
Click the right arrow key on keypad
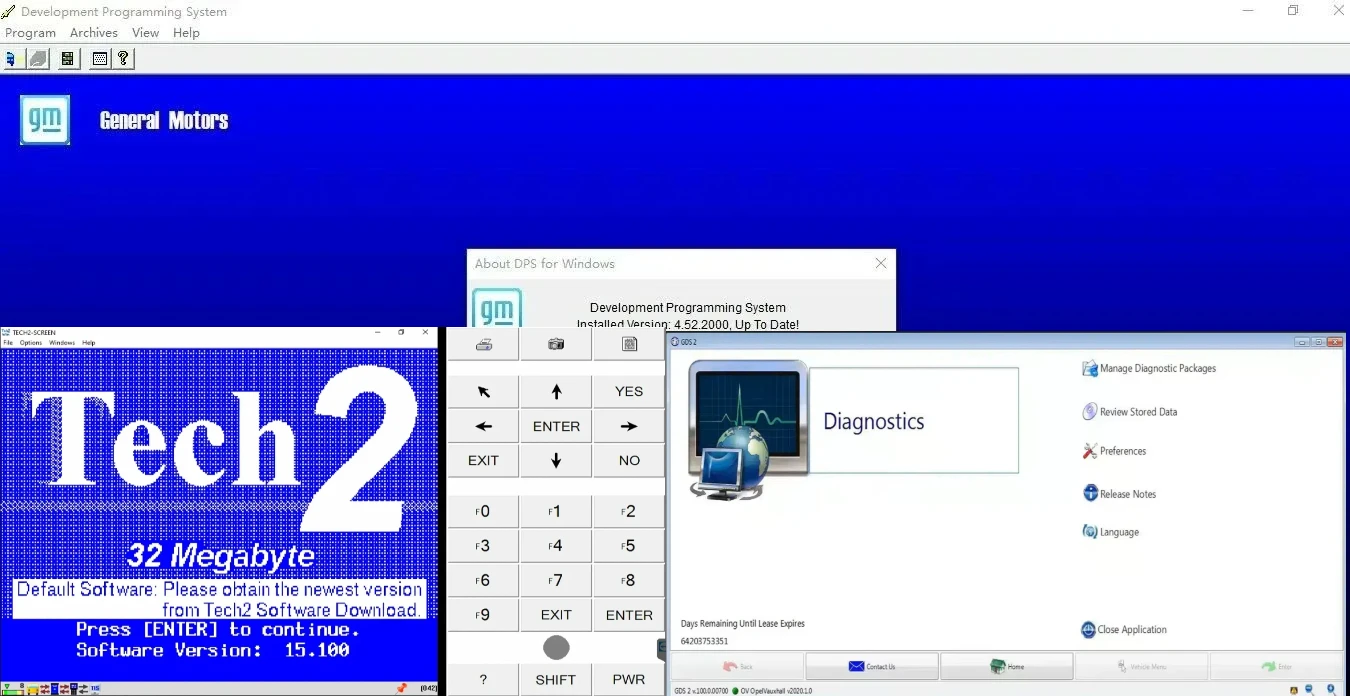coord(629,426)
